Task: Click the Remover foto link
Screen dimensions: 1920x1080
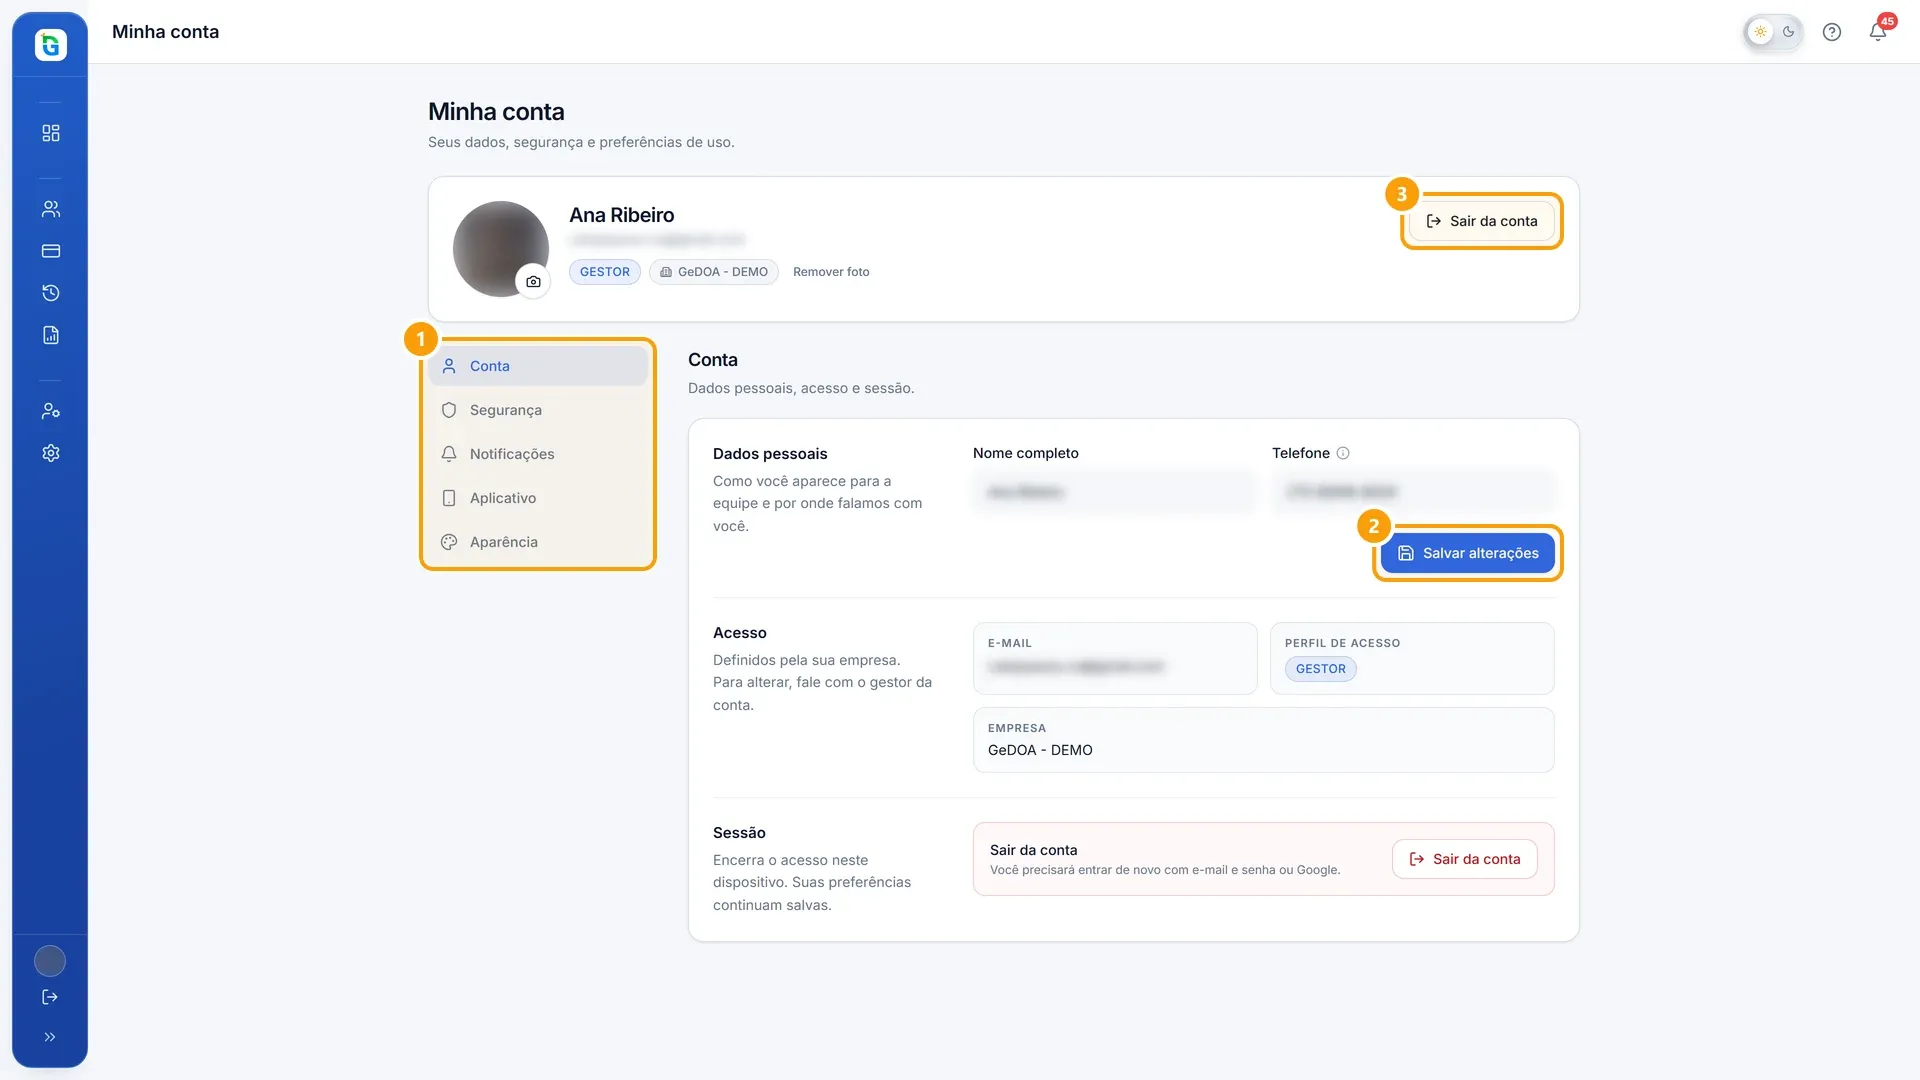Action: [x=831, y=272]
